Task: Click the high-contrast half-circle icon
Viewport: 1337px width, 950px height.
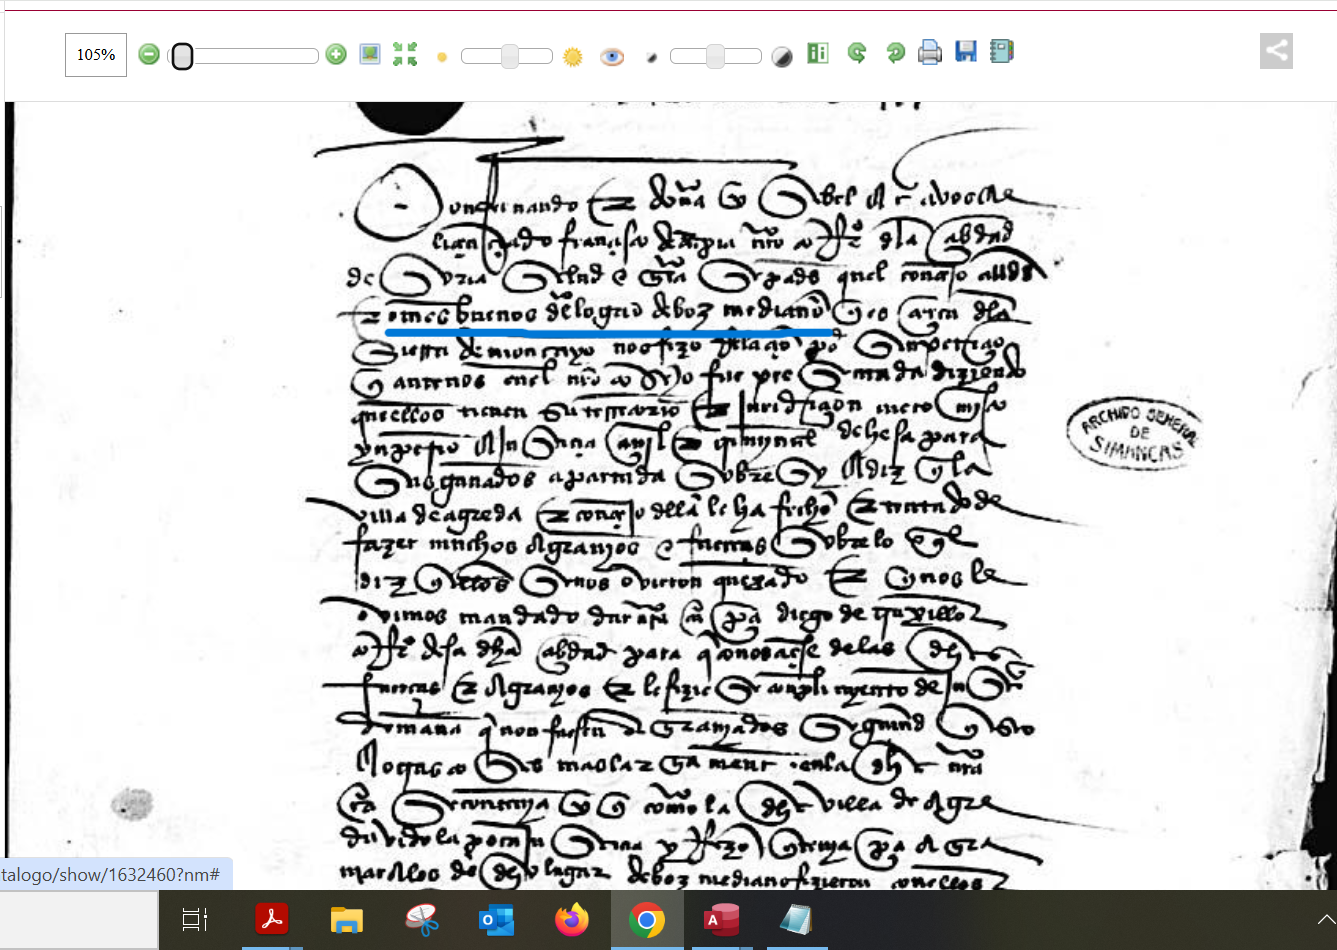Action: click(x=782, y=57)
